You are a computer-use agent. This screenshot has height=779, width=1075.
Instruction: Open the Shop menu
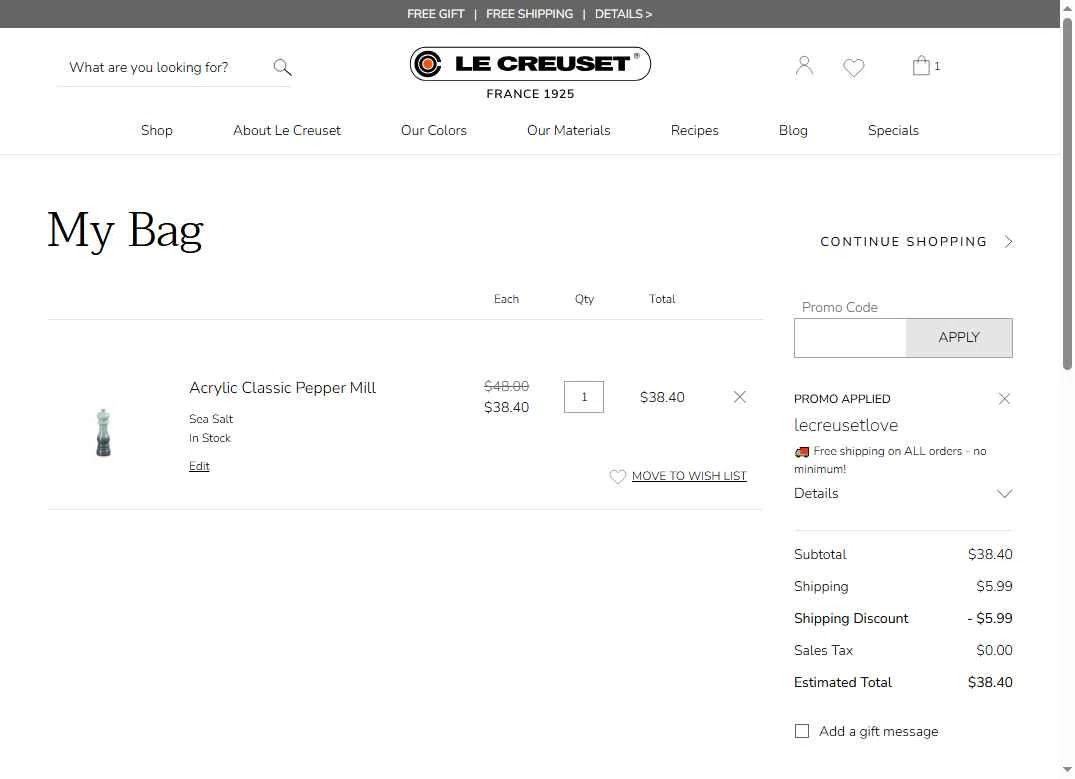pyautogui.click(x=156, y=130)
